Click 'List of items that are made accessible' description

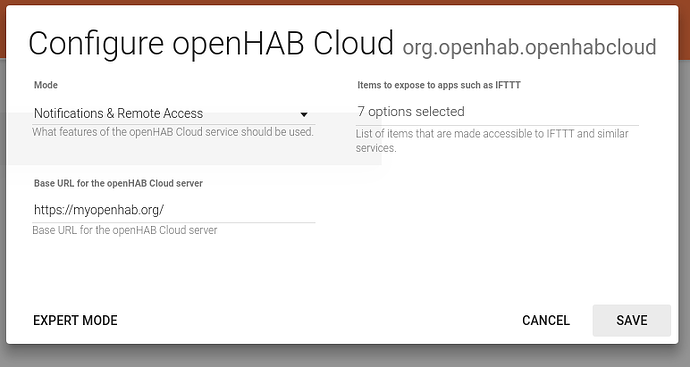click(x=492, y=141)
